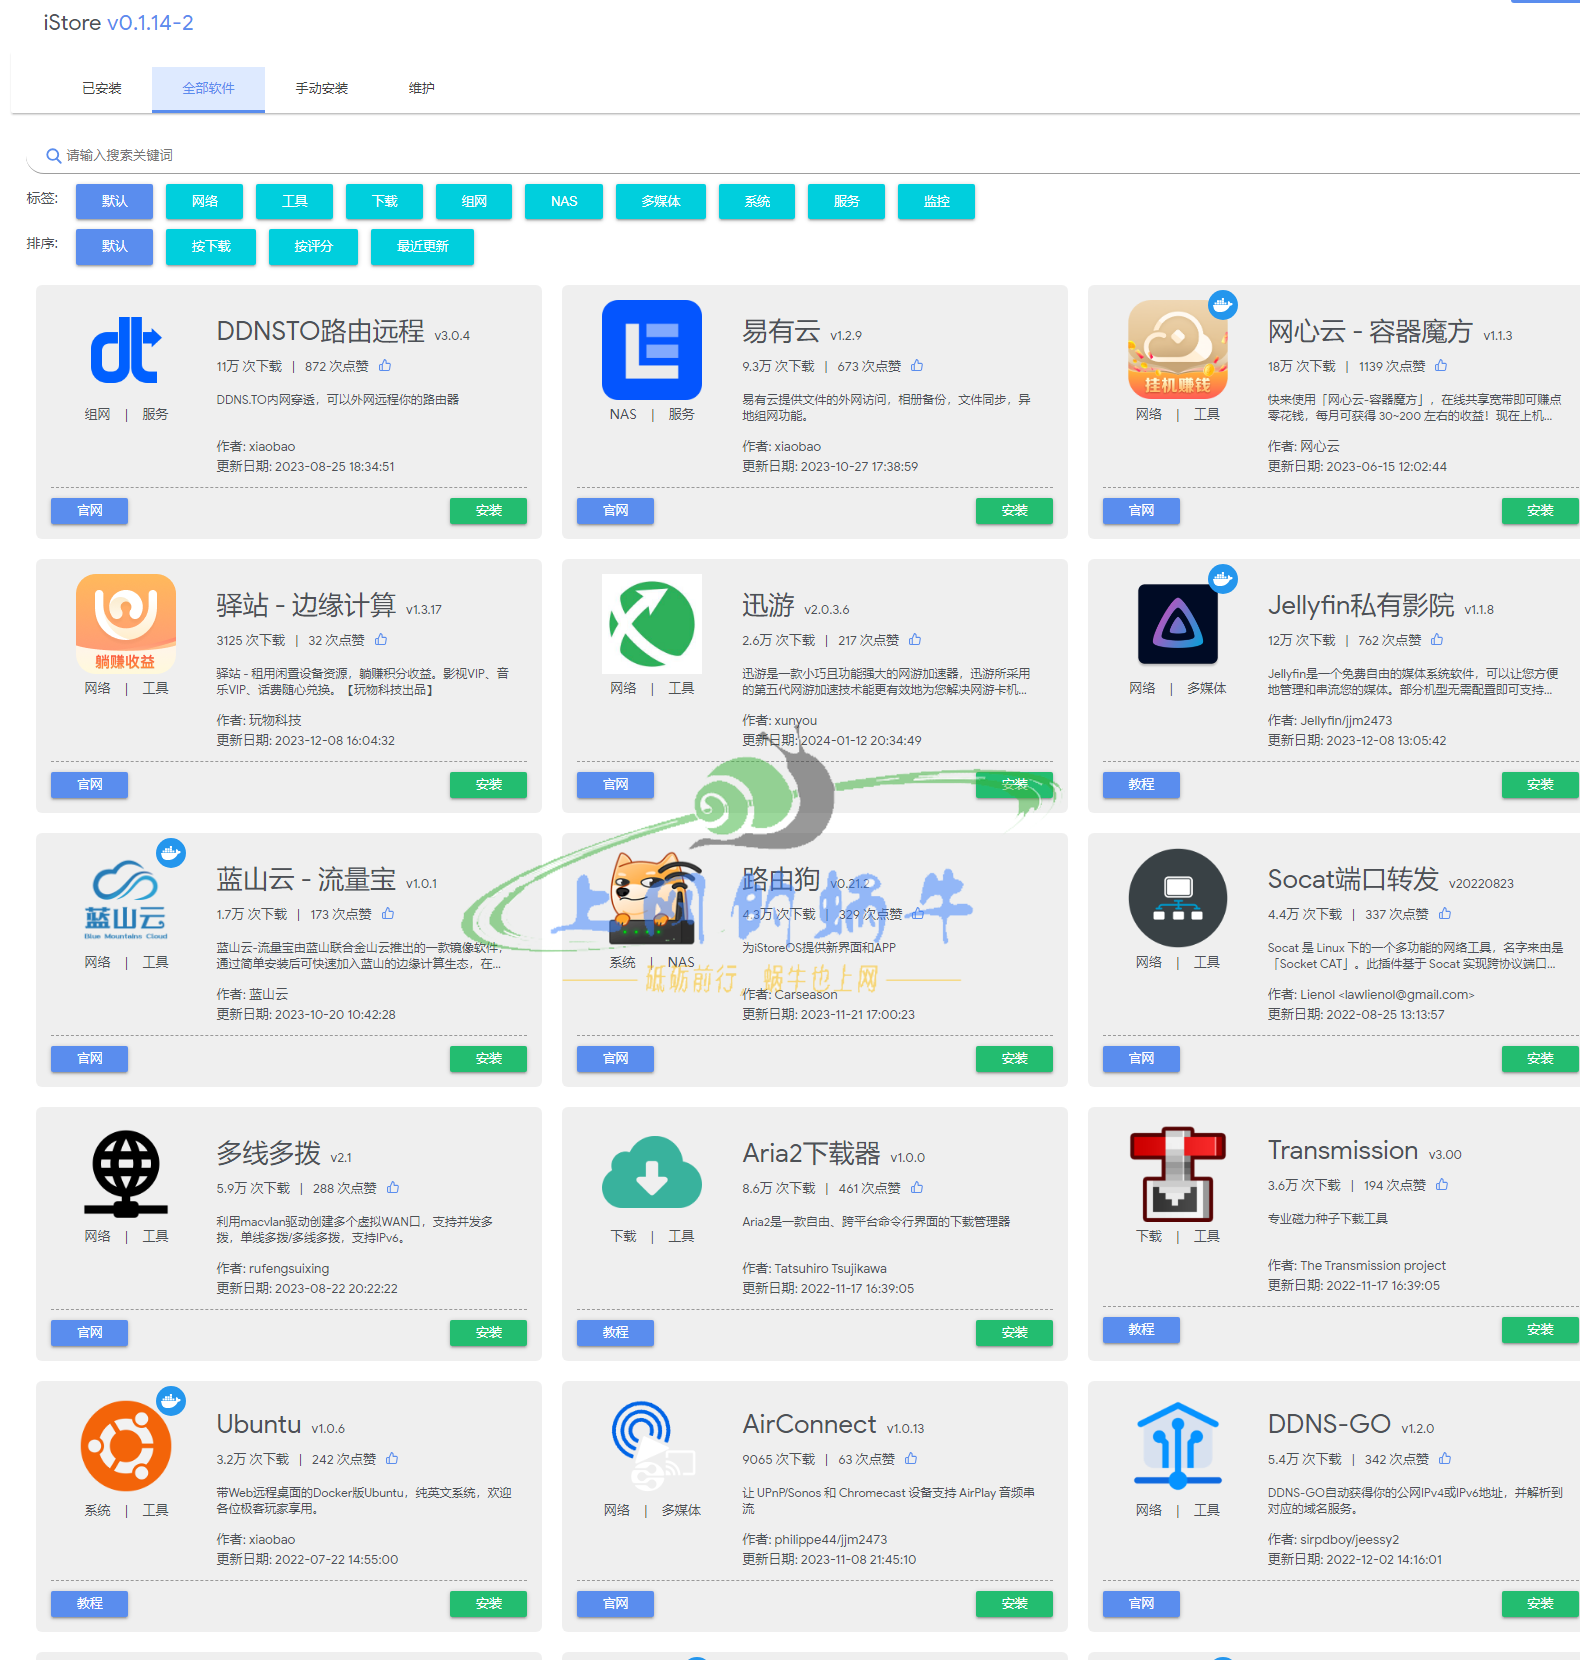
Task: Like DDNSTO with thumbs-up icon
Action: point(385,366)
